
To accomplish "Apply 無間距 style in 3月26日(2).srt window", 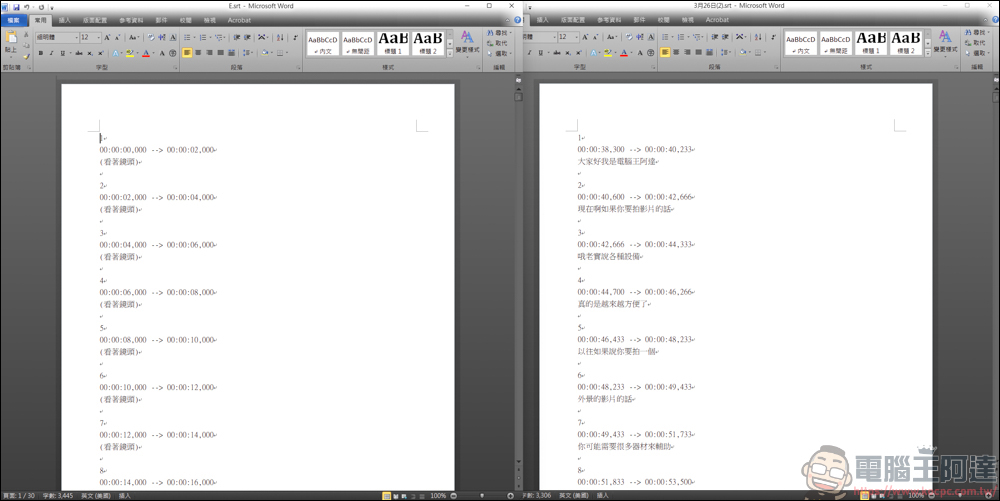I will 836,43.
